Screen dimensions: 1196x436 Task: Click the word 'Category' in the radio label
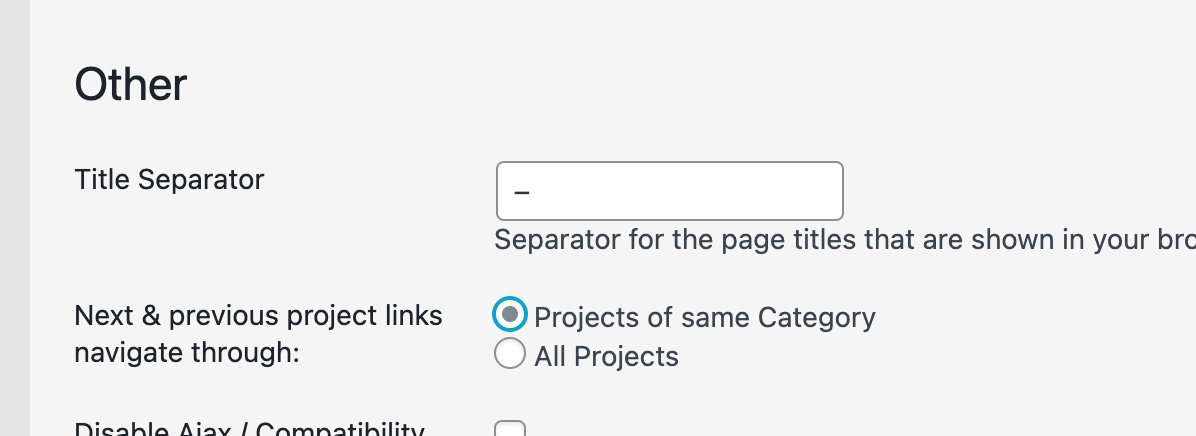pyautogui.click(x=816, y=318)
